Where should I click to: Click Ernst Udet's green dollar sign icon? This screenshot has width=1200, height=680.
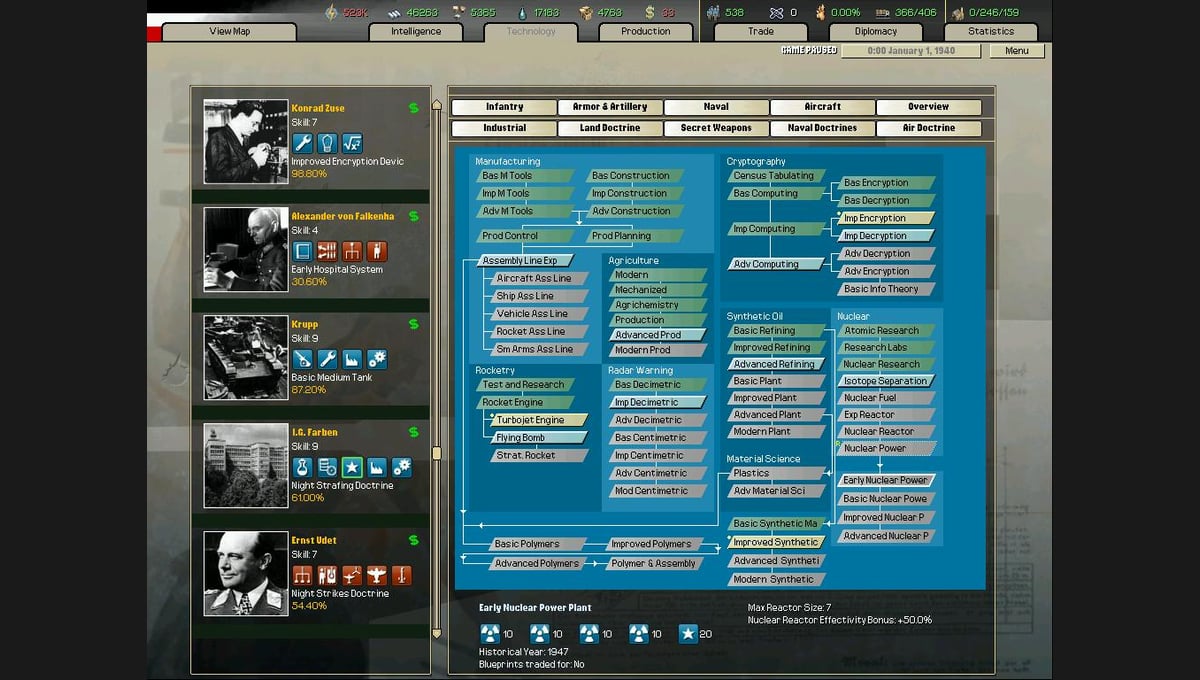click(x=414, y=540)
